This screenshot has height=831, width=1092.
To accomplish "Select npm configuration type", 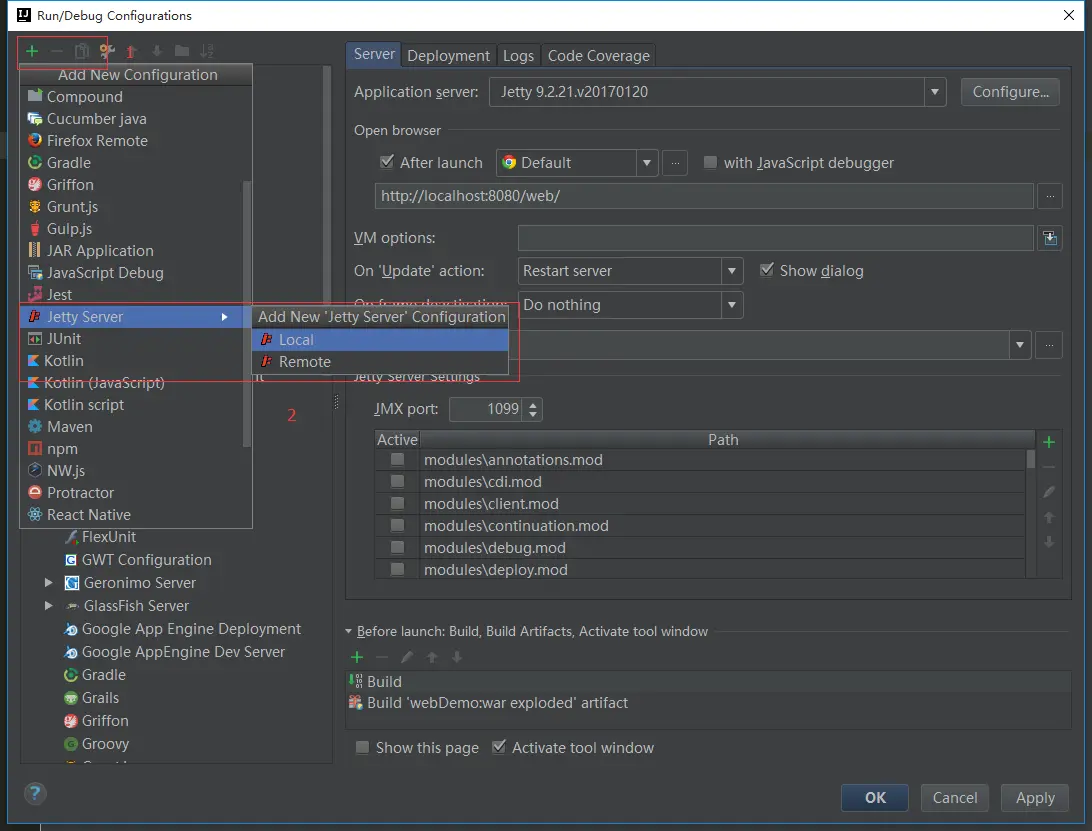I will (x=136, y=449).
